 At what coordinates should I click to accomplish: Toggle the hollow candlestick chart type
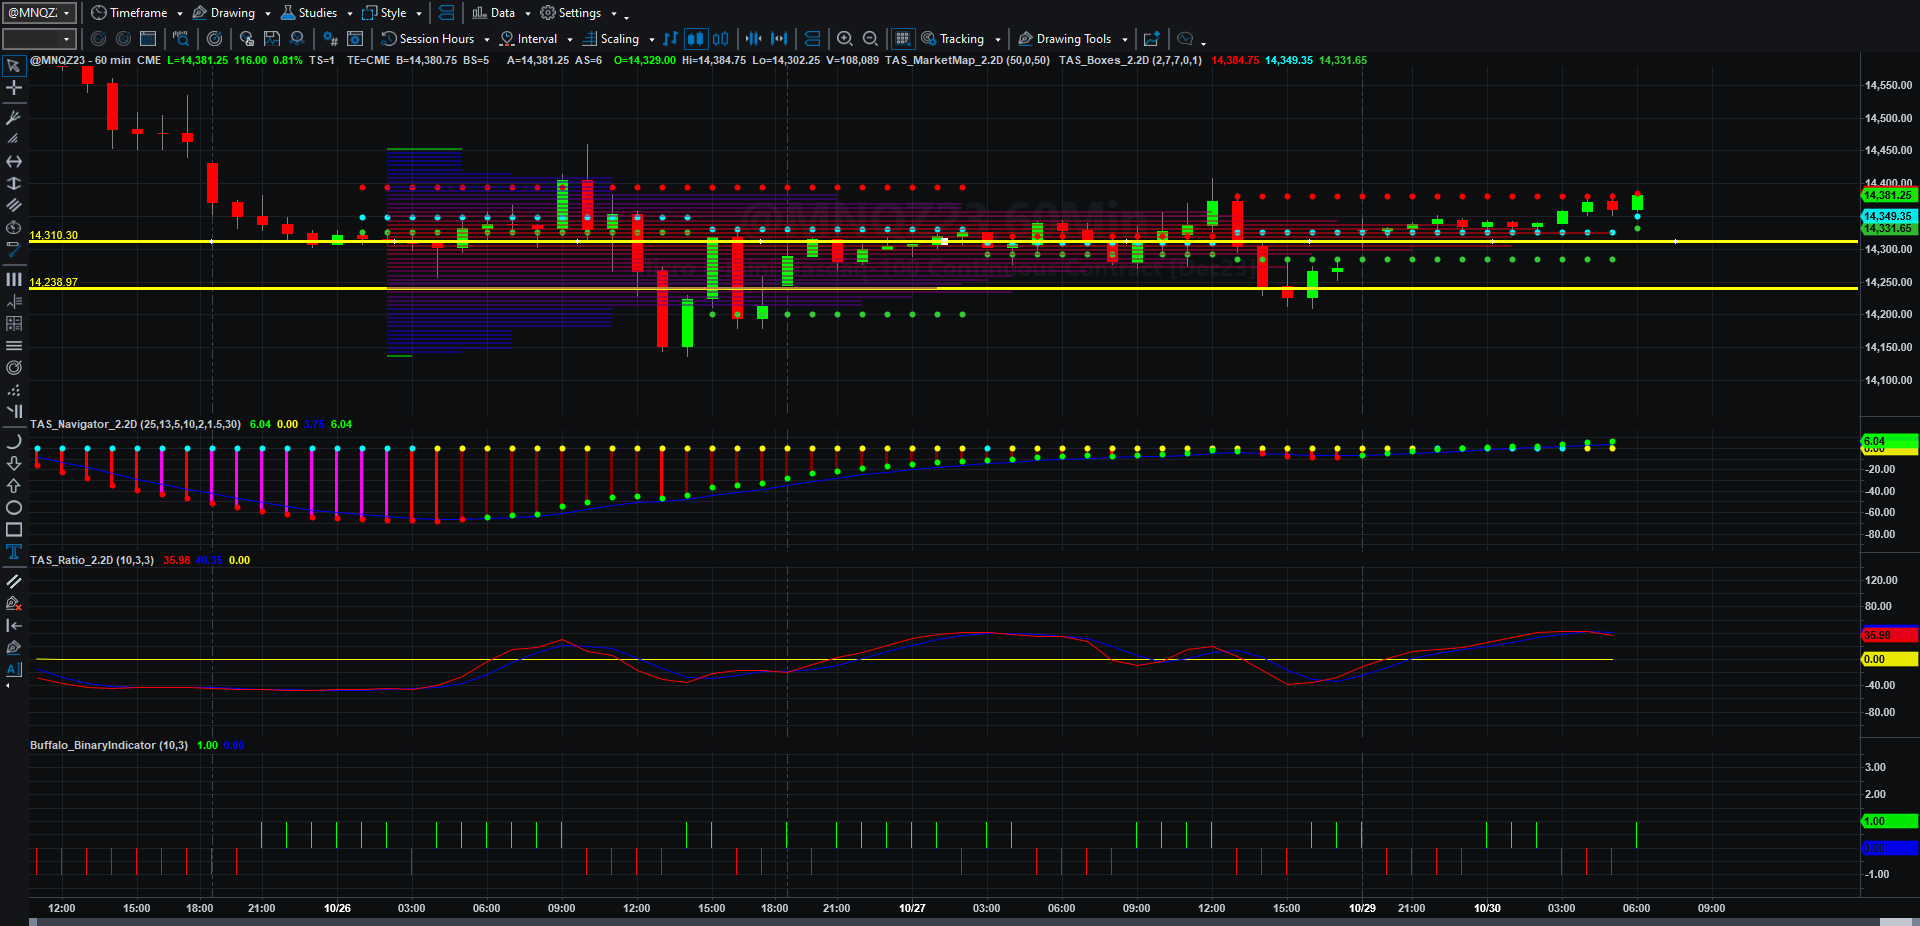point(720,39)
